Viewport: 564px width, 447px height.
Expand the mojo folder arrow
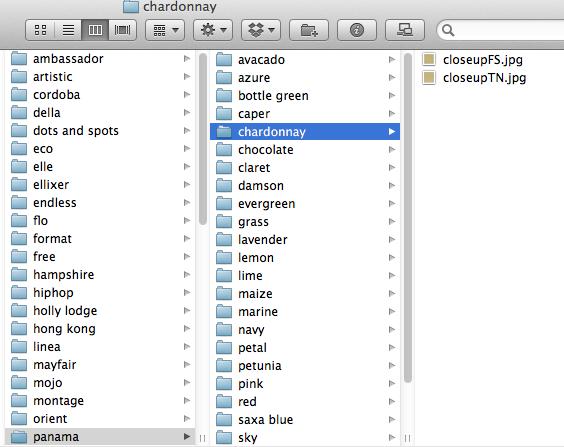click(187, 382)
